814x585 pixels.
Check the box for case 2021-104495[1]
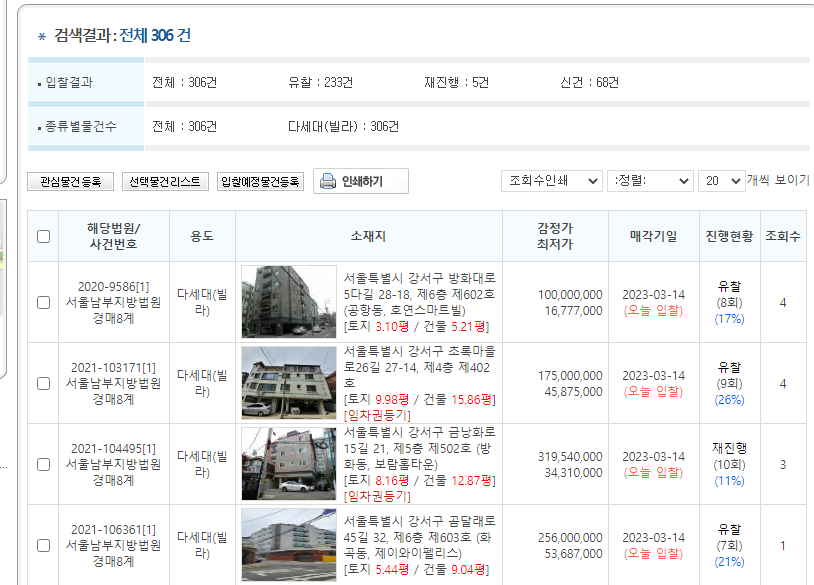tap(44, 465)
